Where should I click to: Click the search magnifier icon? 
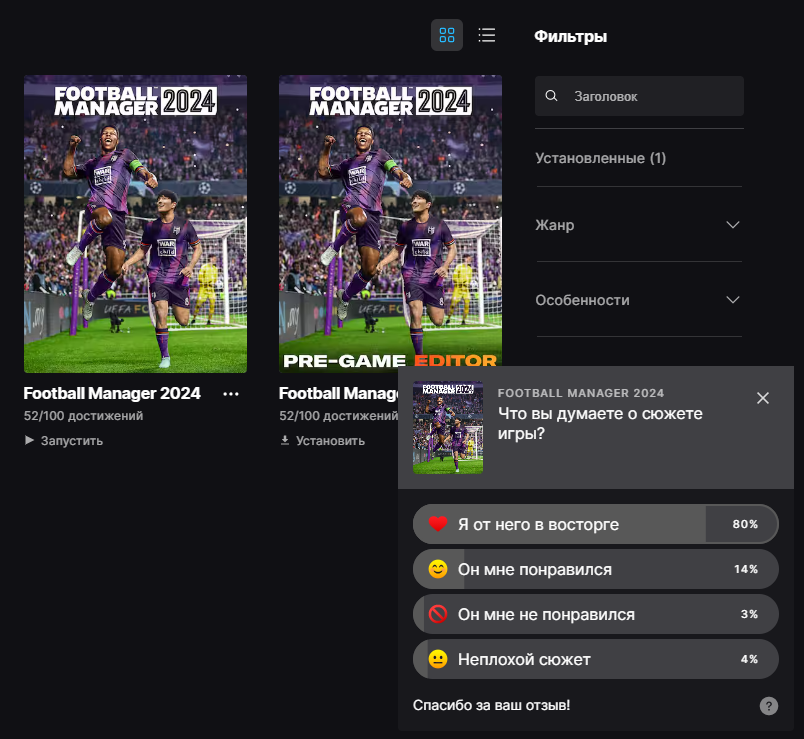[x=552, y=97]
